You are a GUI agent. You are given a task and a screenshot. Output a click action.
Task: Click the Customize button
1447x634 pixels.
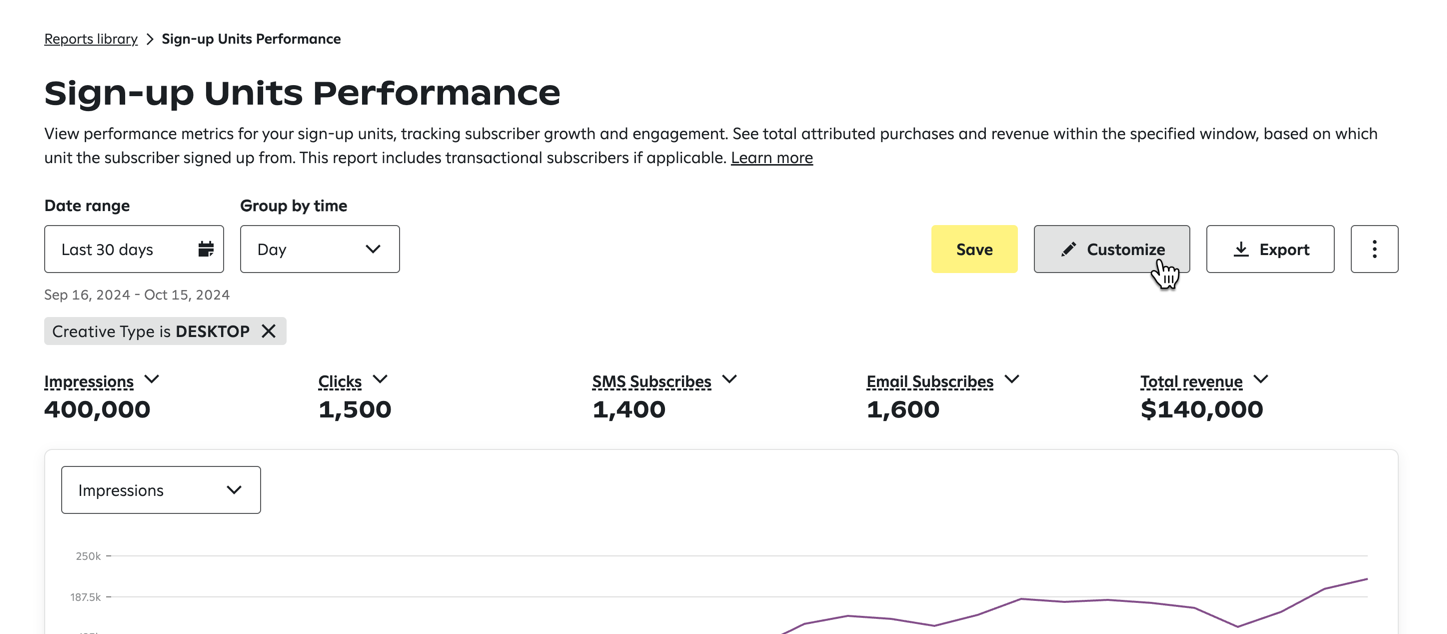(1112, 249)
